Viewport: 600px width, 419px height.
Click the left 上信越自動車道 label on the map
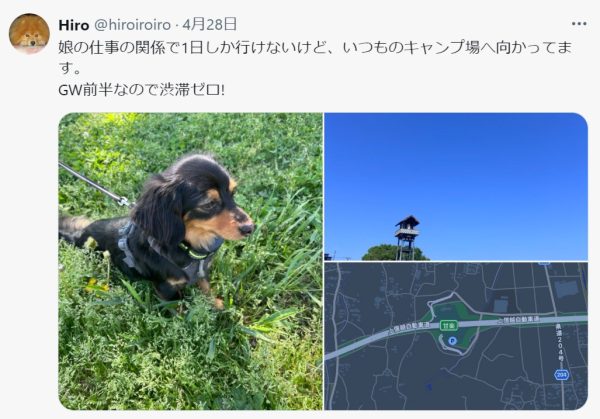[408, 329]
